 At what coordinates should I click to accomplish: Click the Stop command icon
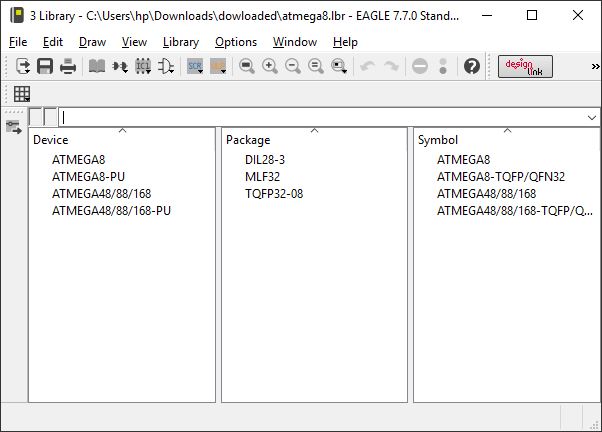pos(420,66)
